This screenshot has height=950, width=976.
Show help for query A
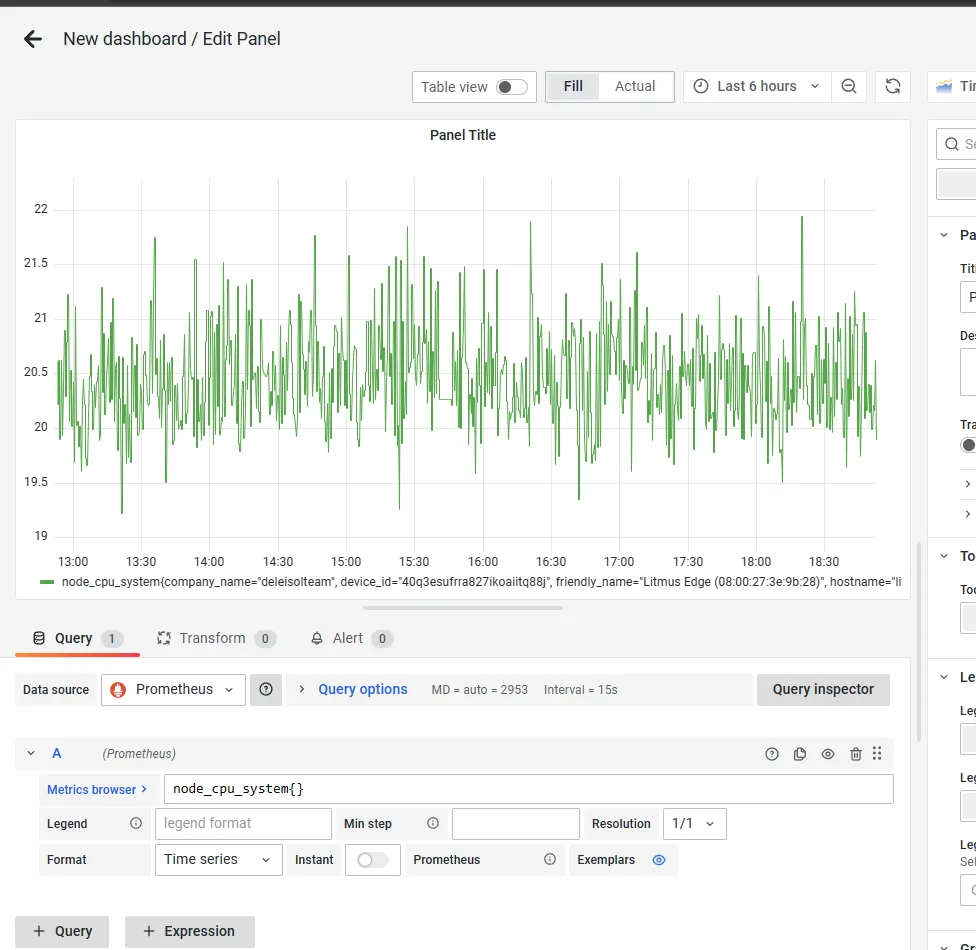point(772,754)
